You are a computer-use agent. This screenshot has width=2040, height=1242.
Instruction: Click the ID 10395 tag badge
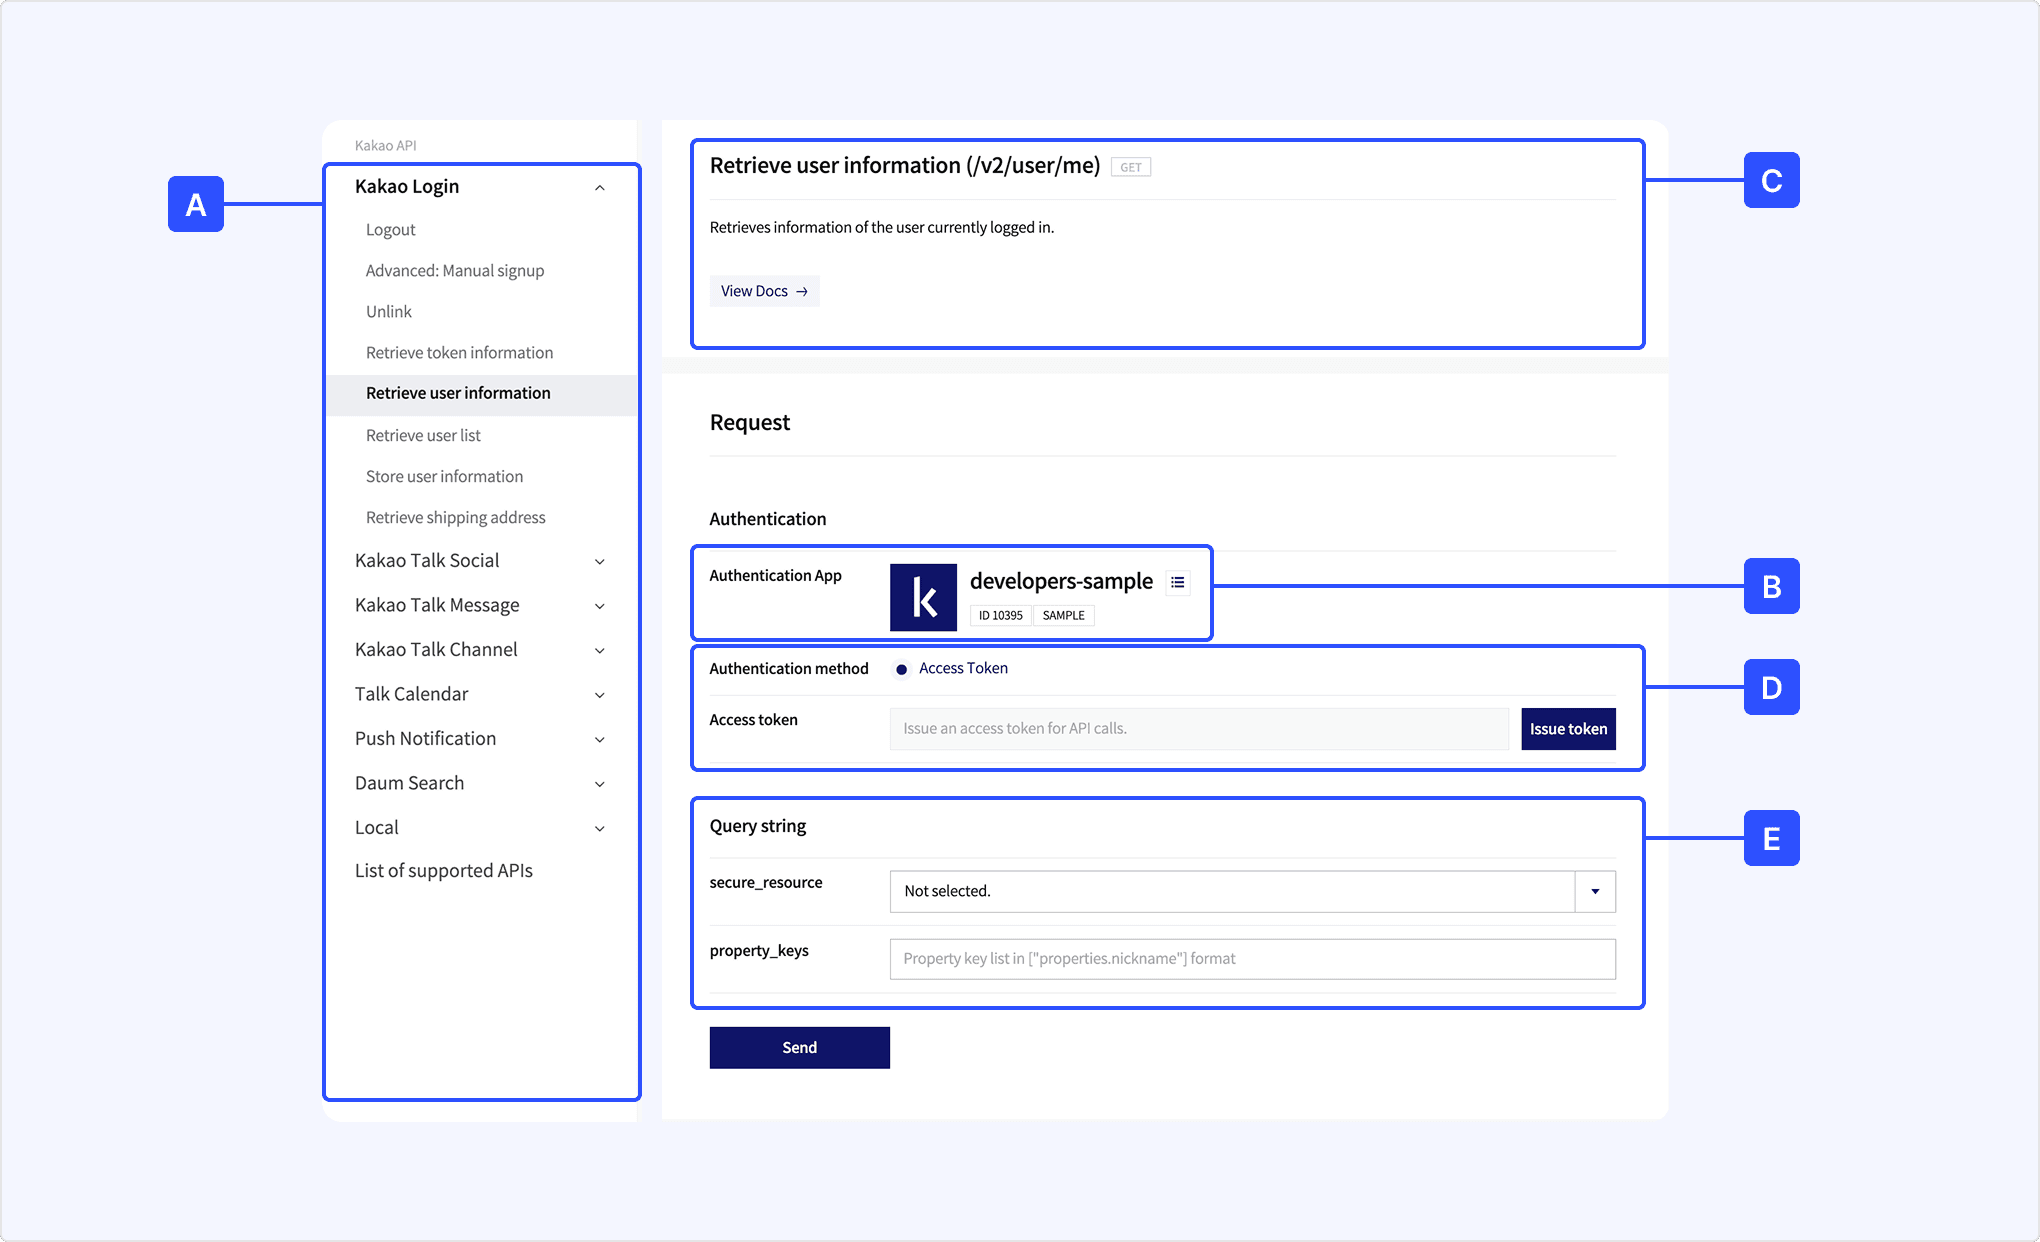[1000, 615]
